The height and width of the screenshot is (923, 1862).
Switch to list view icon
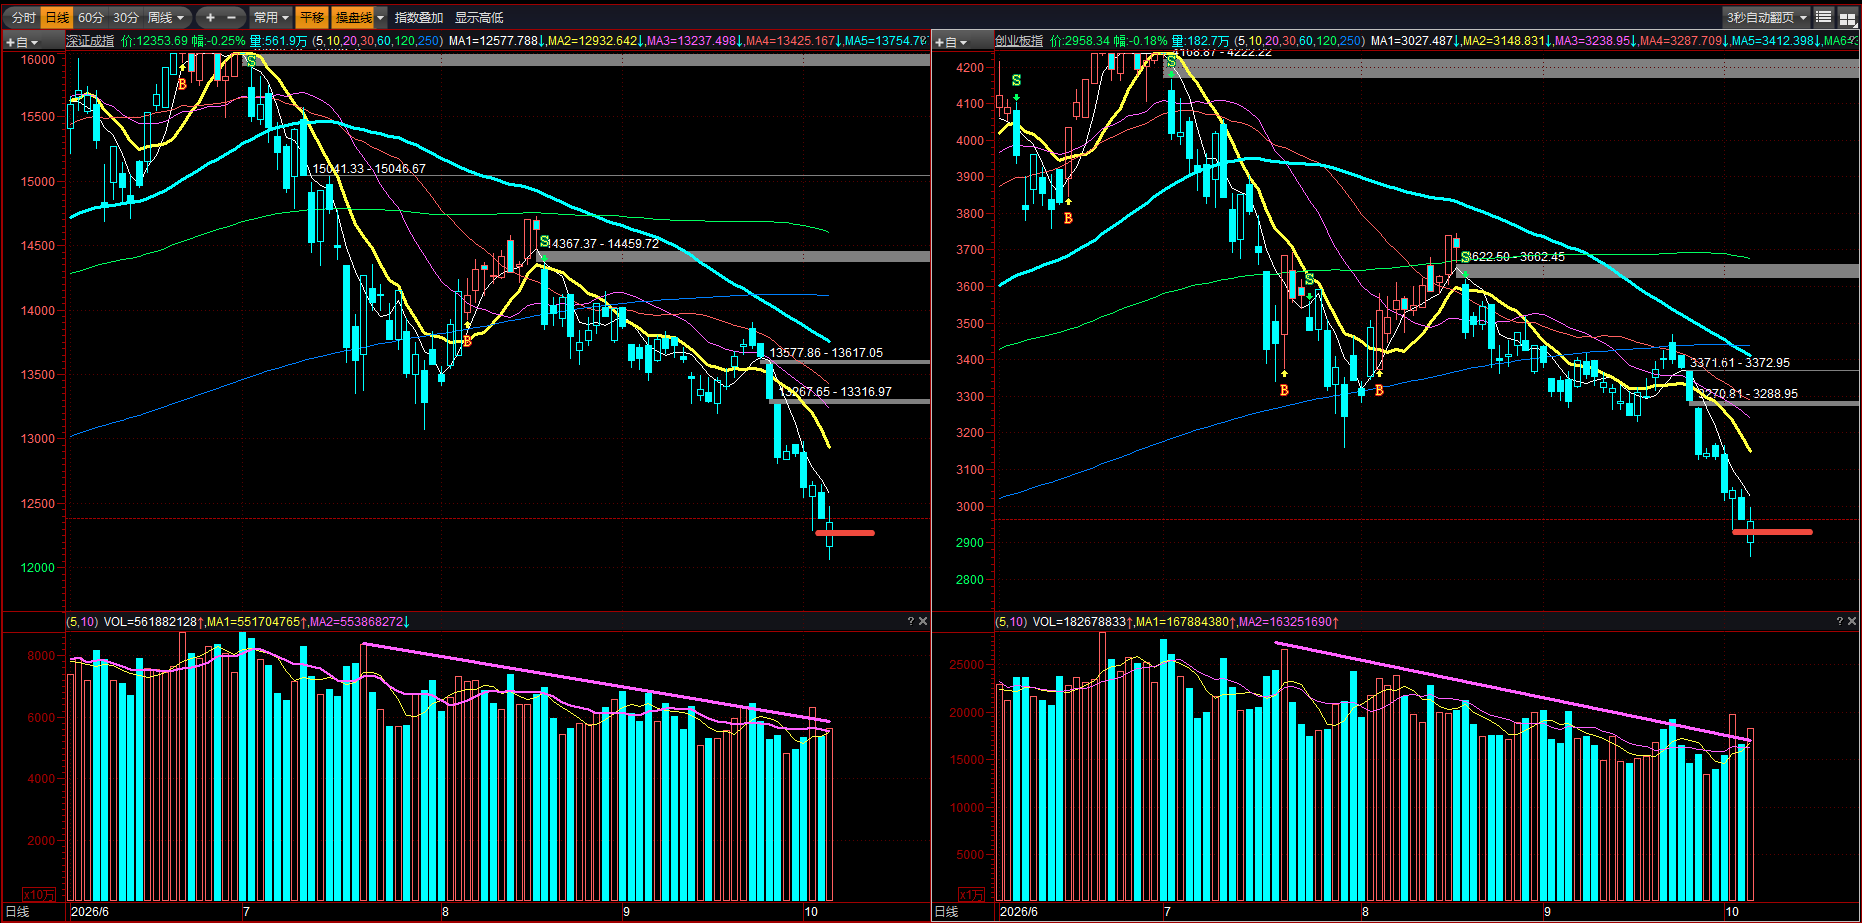1824,18
